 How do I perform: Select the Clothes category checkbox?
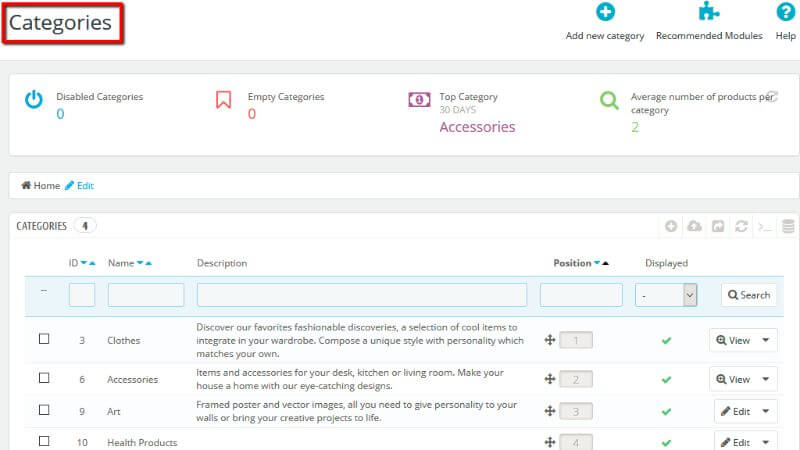pyautogui.click(x=44, y=339)
